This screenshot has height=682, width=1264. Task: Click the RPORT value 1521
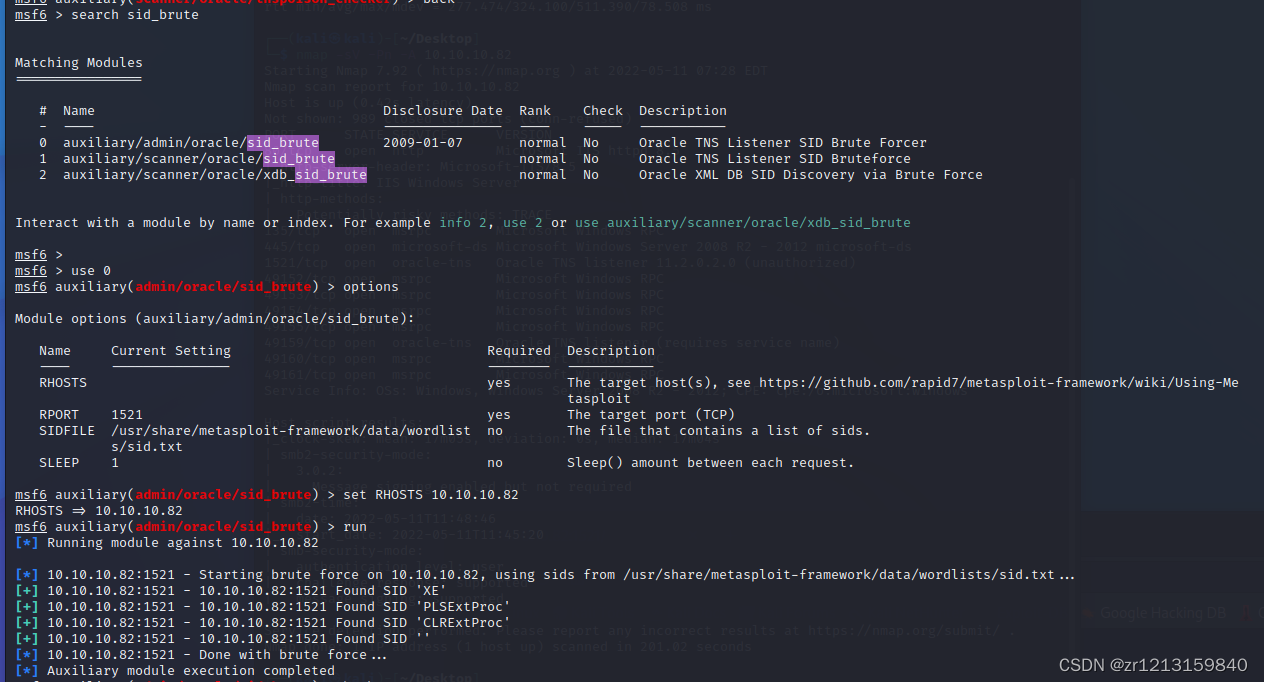[x=127, y=415]
